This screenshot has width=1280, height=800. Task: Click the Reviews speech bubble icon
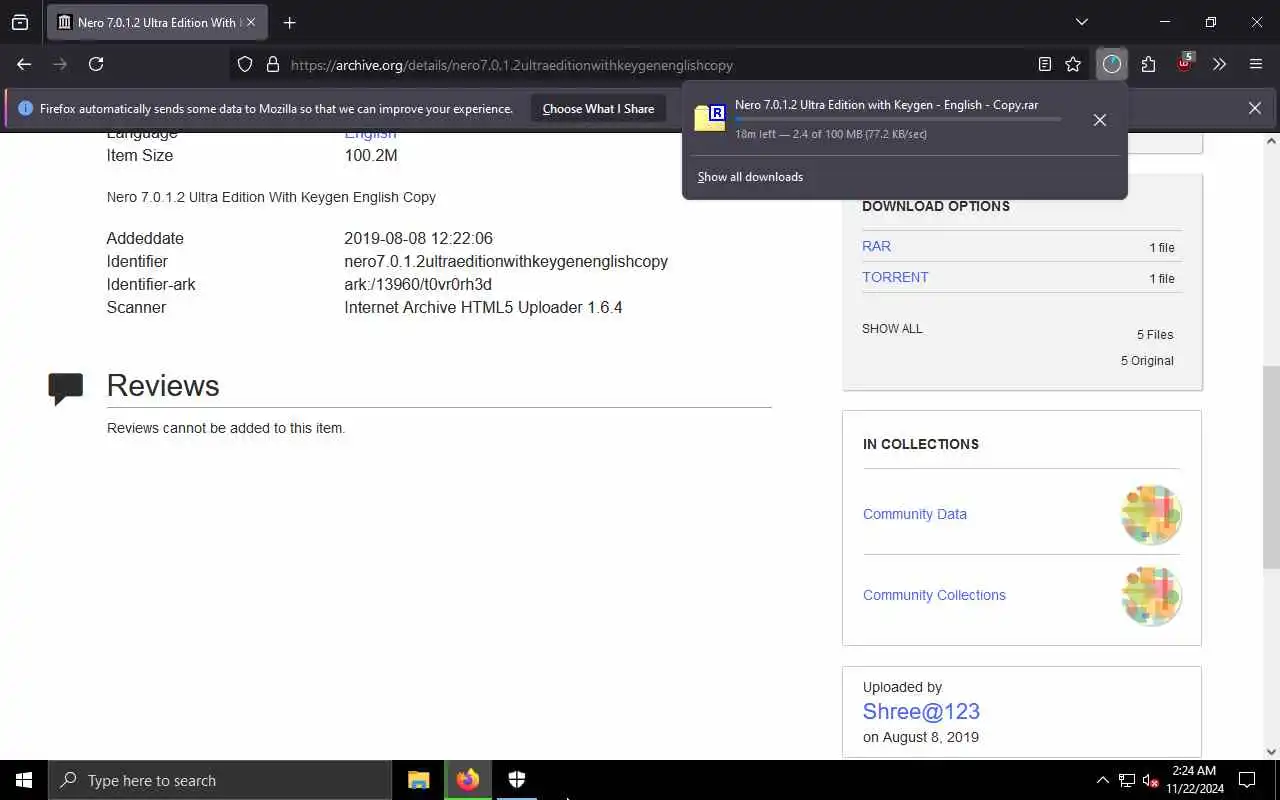coord(66,388)
